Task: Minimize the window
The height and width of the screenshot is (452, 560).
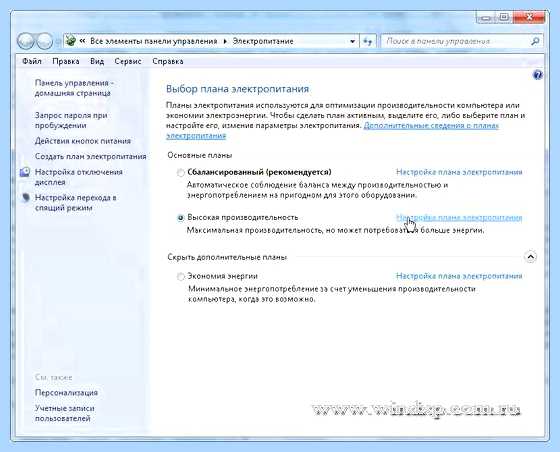Action: tap(486, 17)
